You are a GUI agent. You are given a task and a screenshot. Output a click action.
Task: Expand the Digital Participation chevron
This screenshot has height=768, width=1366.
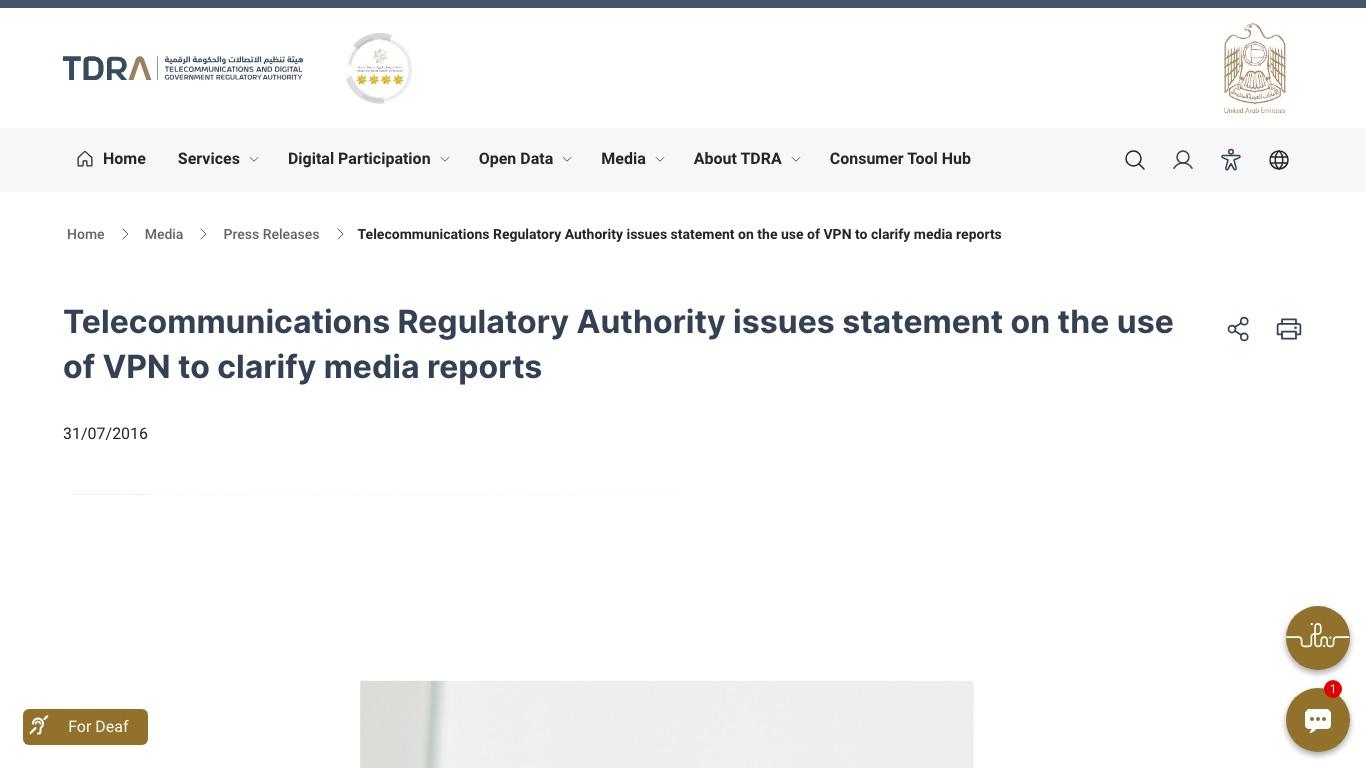tap(444, 160)
